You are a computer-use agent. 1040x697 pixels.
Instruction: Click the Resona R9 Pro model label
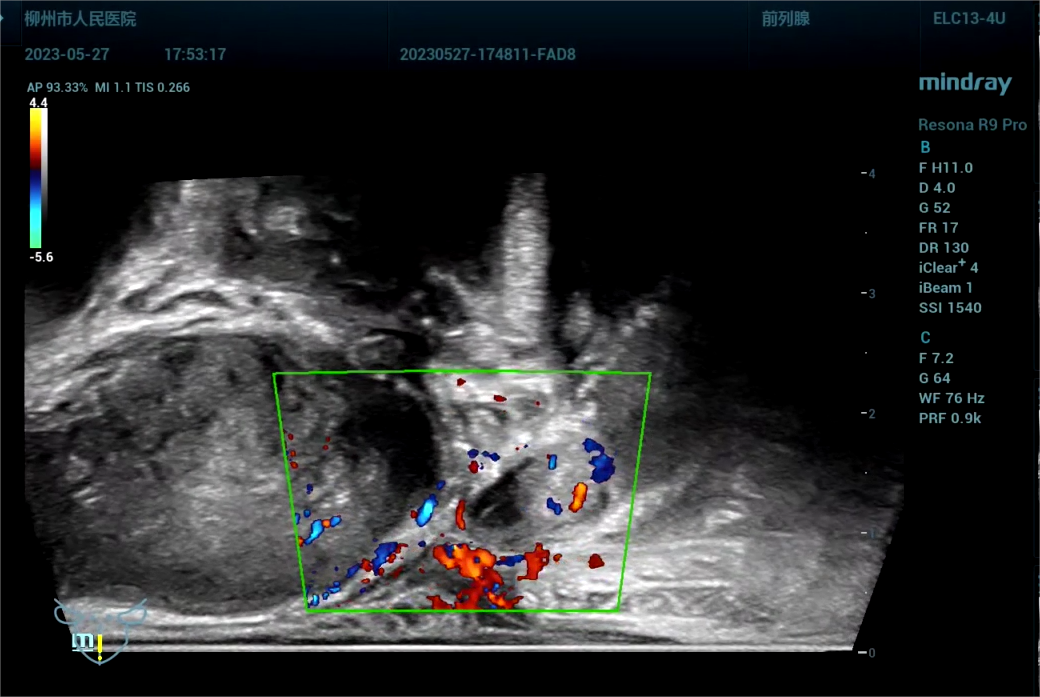tap(972, 125)
